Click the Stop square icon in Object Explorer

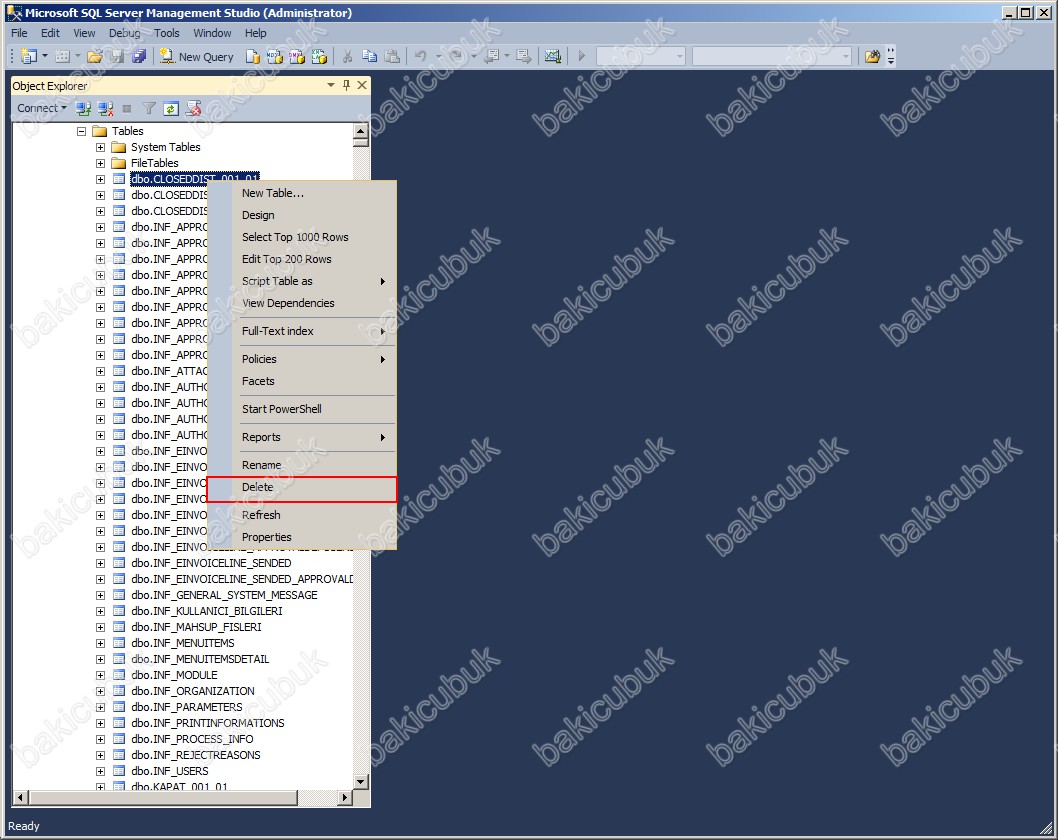point(126,108)
